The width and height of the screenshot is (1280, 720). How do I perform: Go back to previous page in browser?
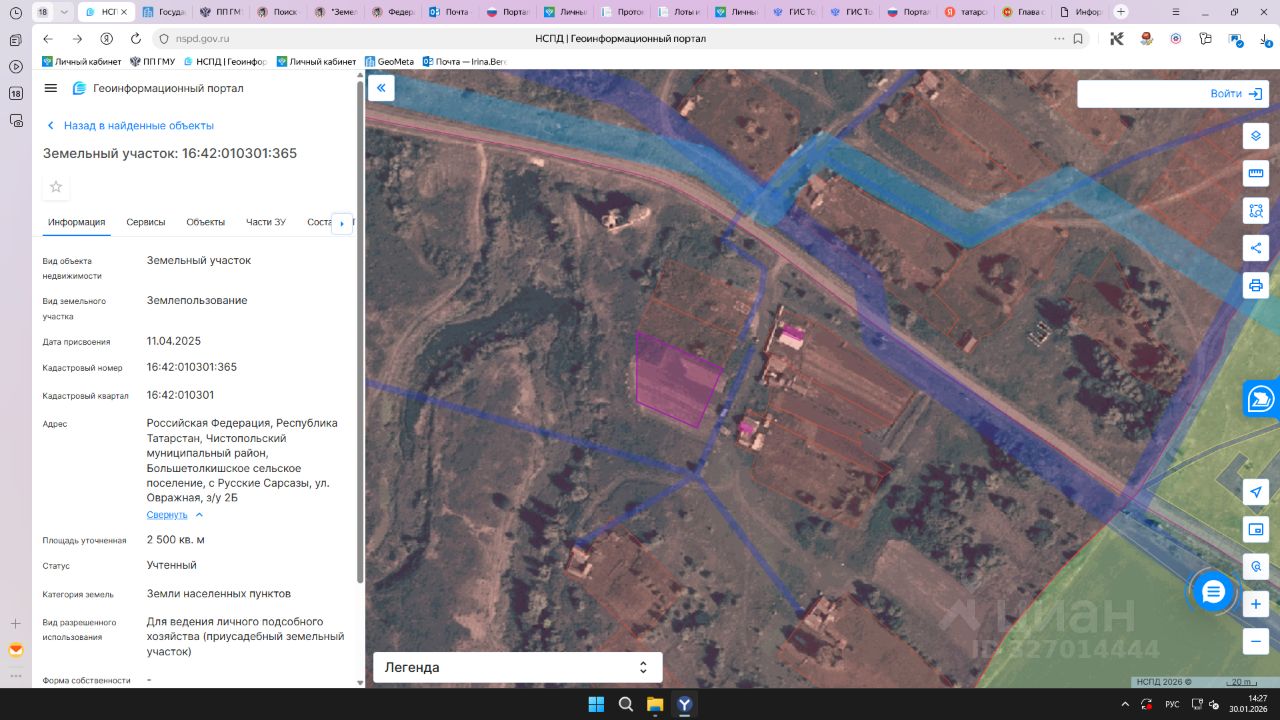tap(48, 39)
